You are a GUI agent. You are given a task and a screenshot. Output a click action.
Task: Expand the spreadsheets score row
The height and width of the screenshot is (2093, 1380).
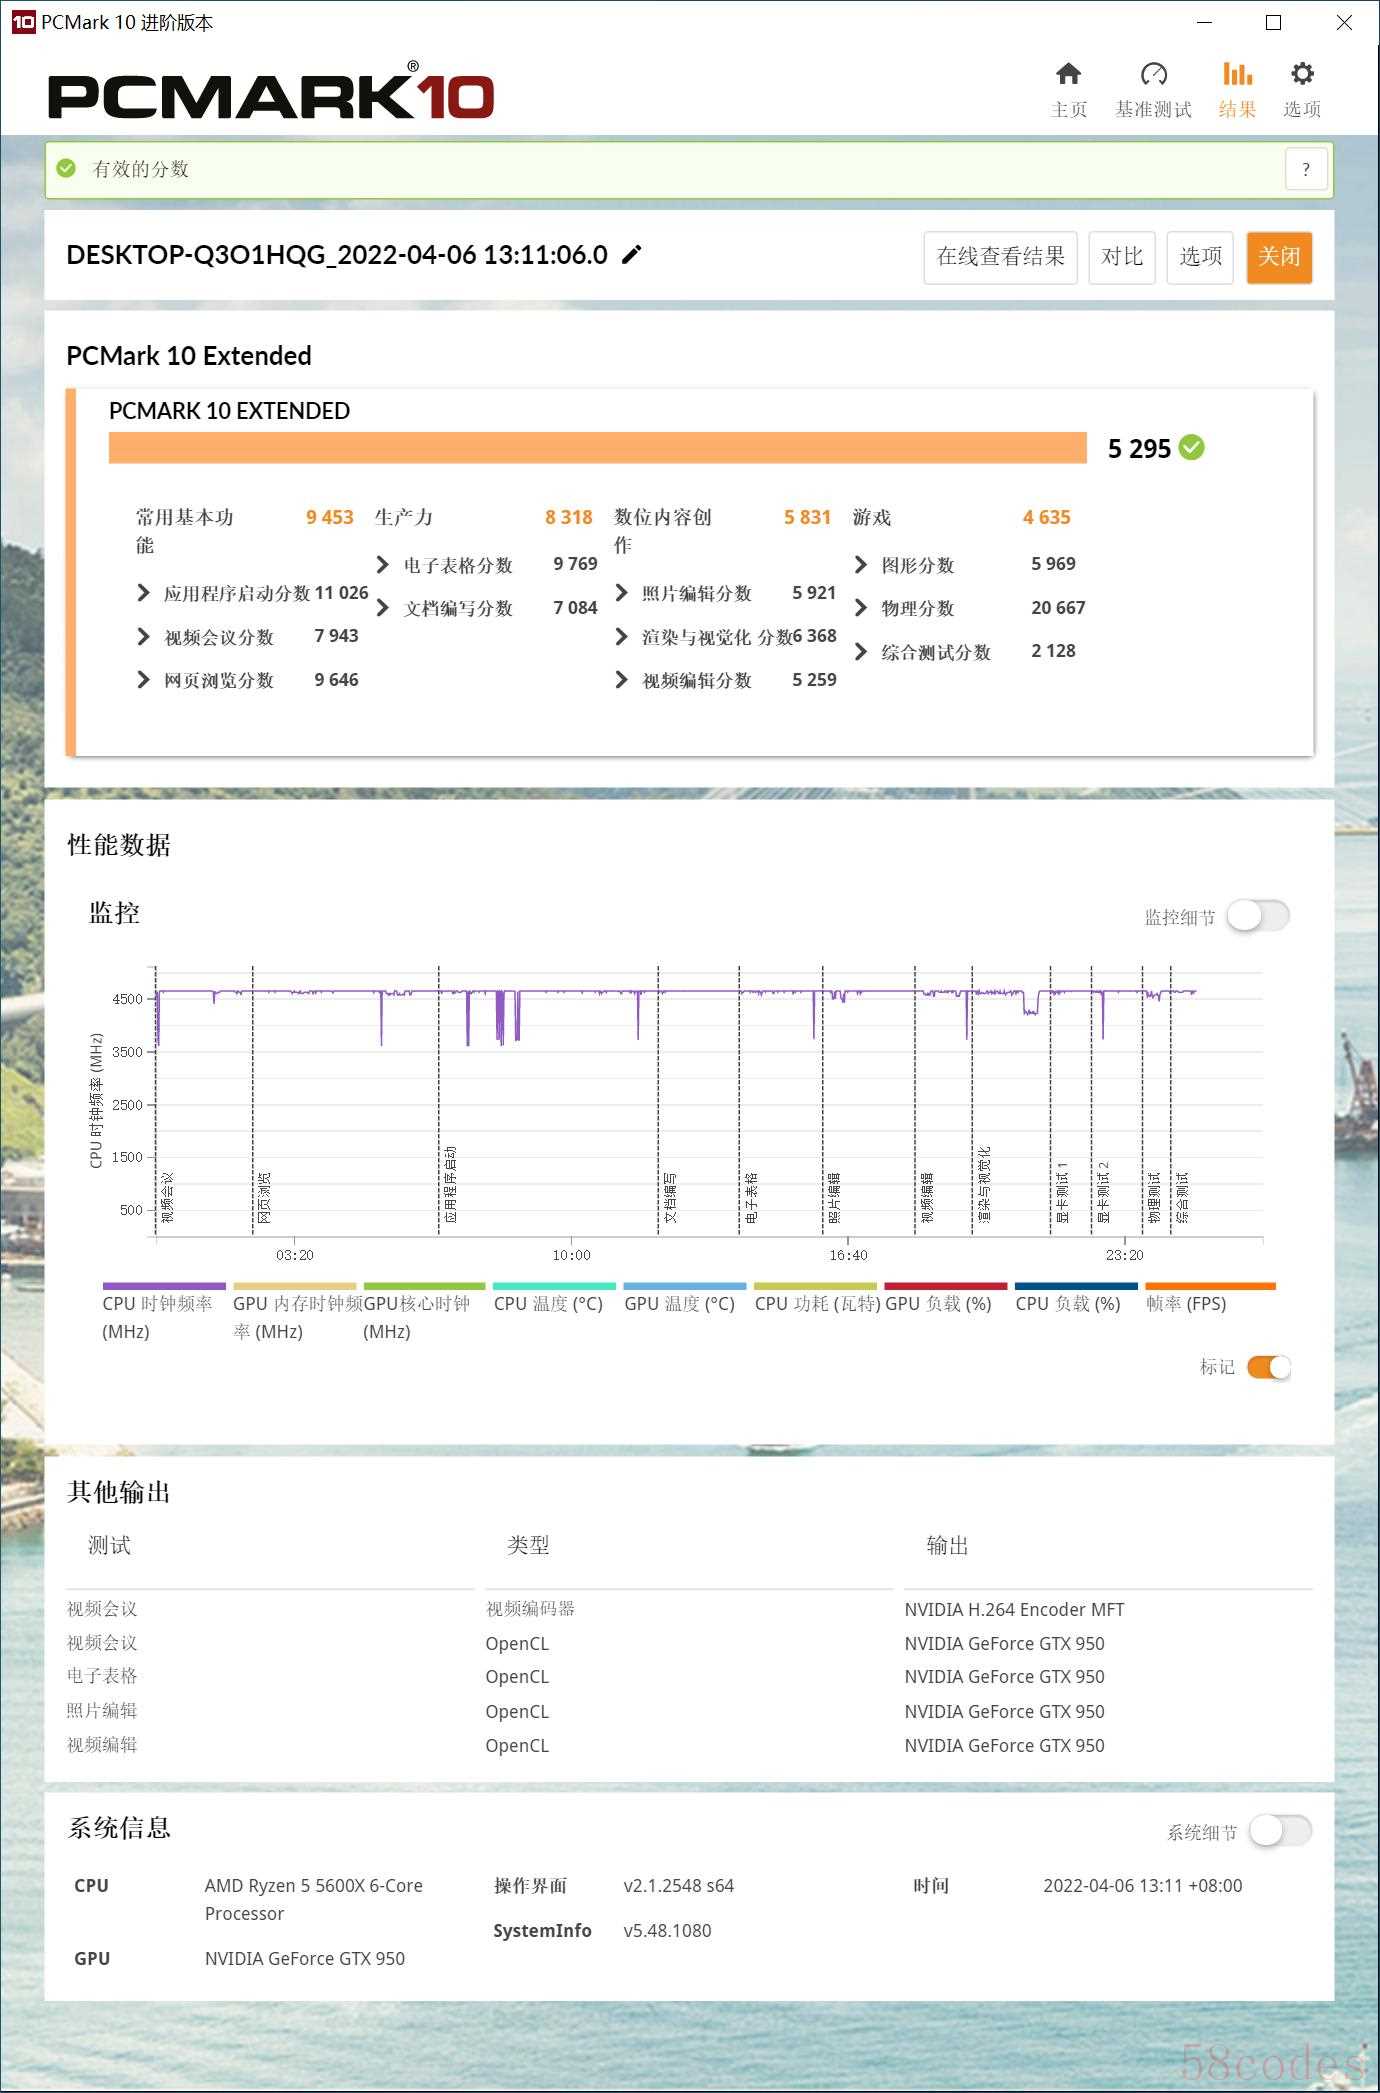[487, 565]
